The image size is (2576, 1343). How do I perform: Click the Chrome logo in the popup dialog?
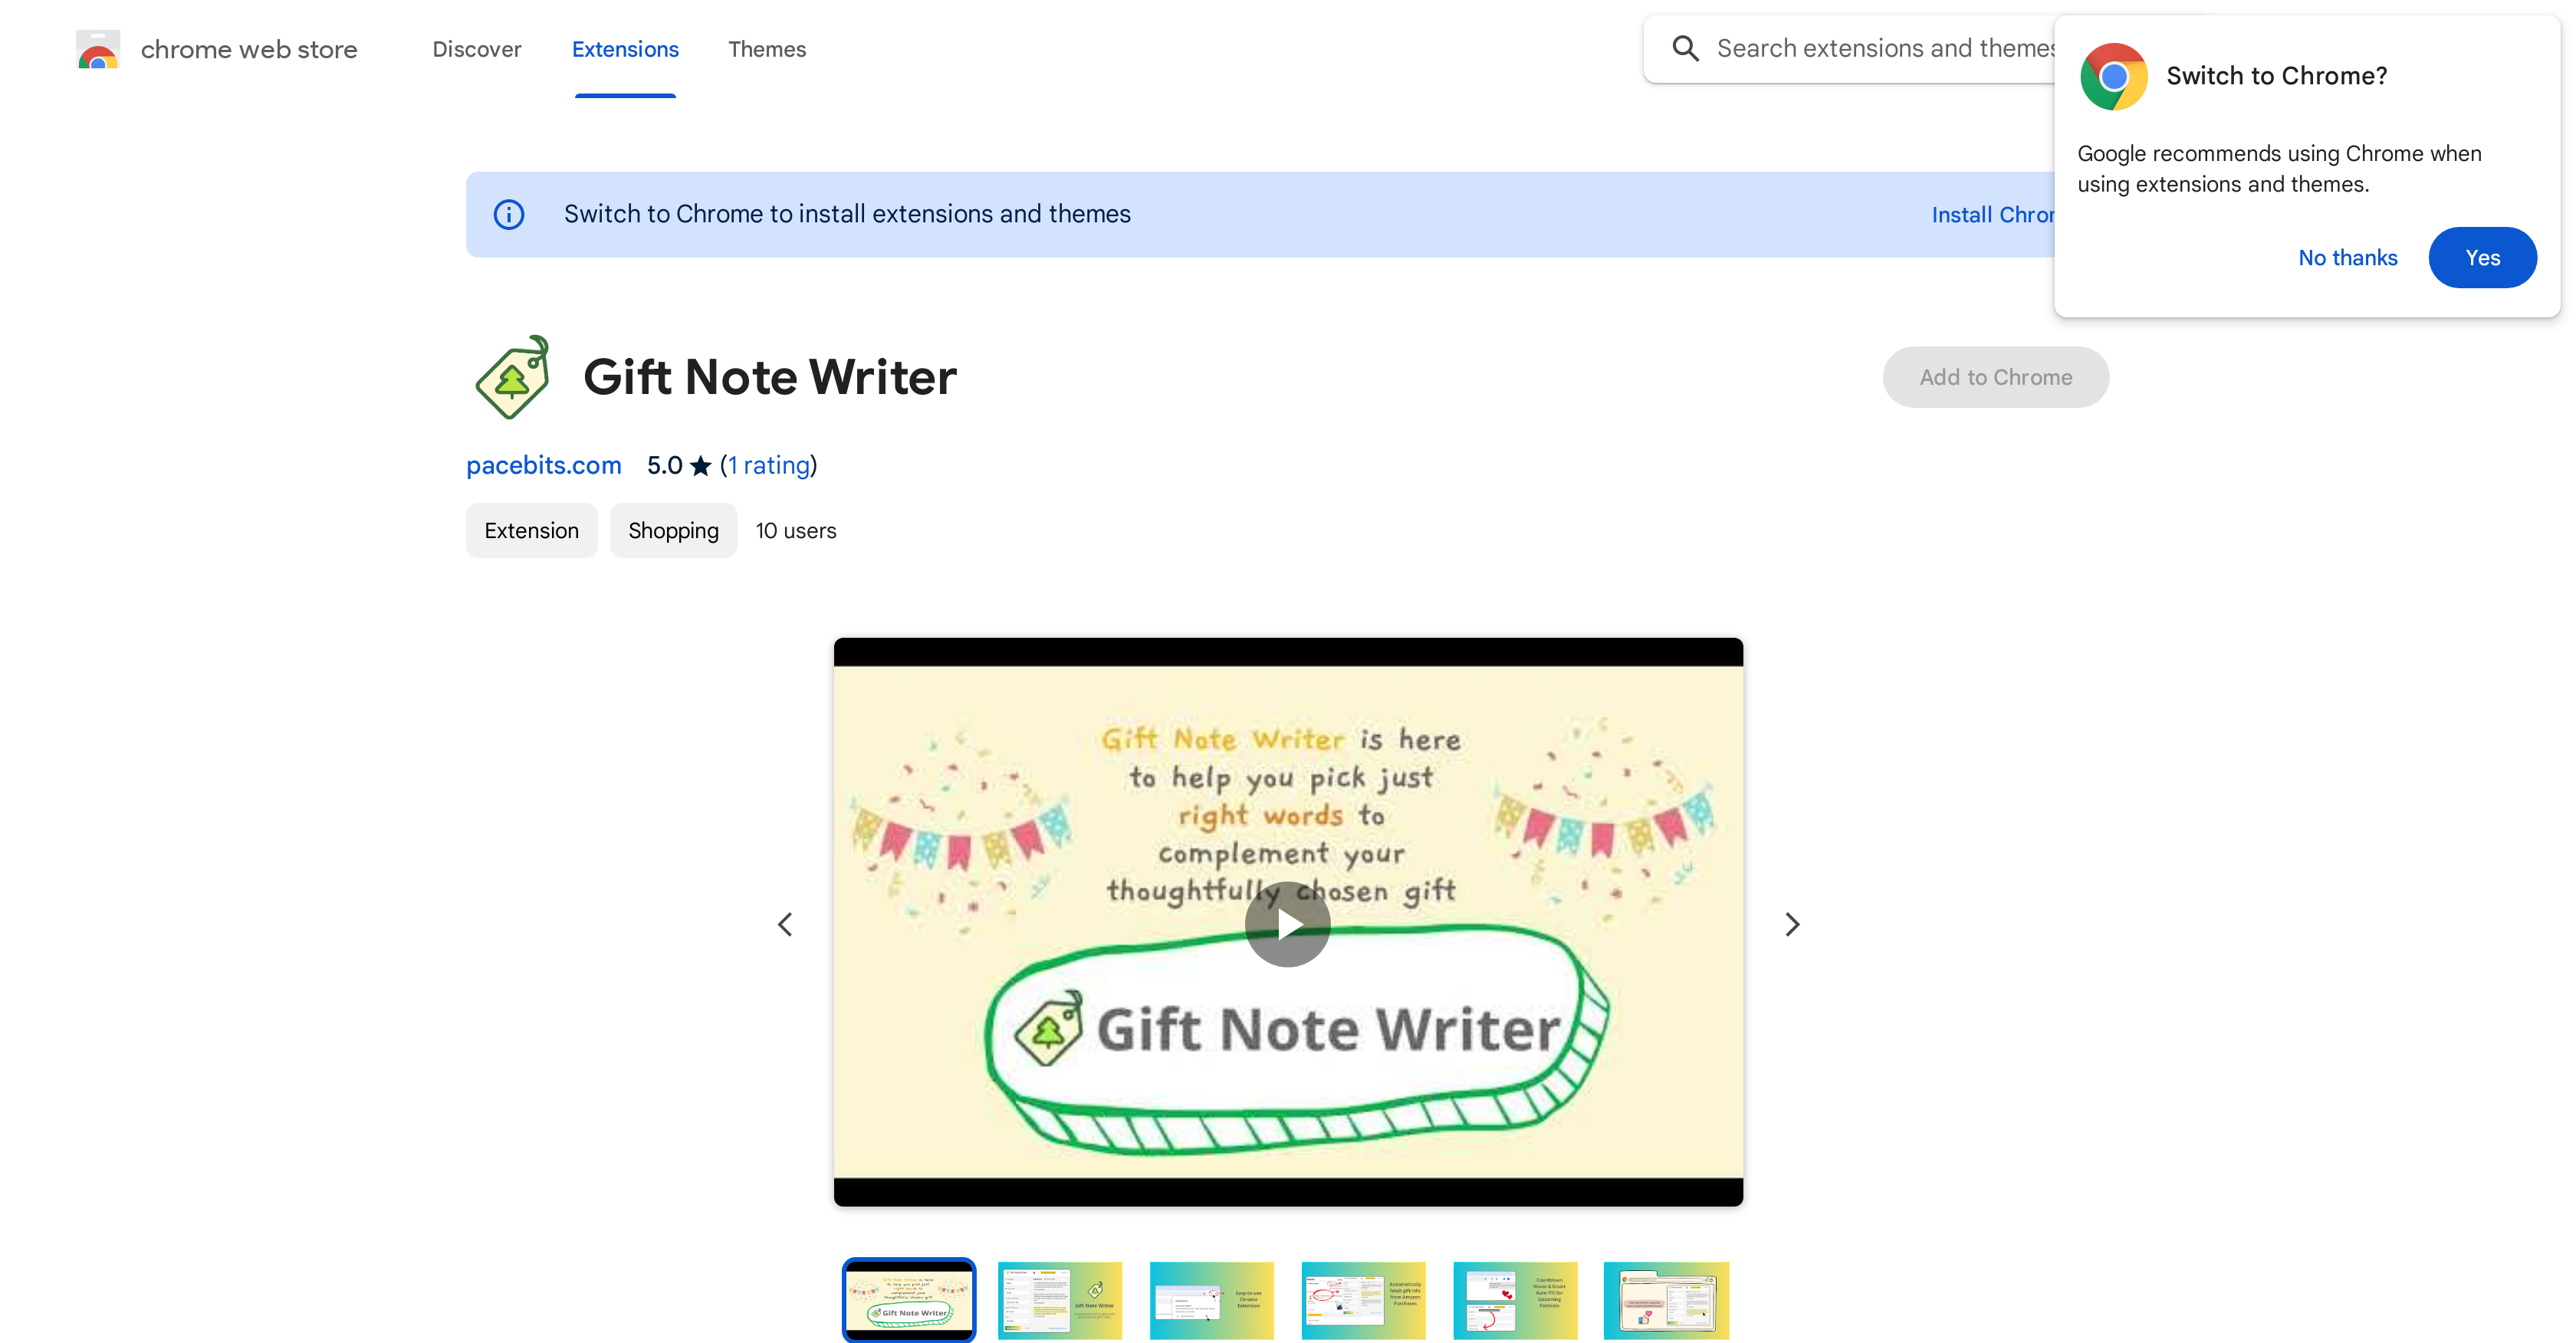pyautogui.click(x=2113, y=76)
